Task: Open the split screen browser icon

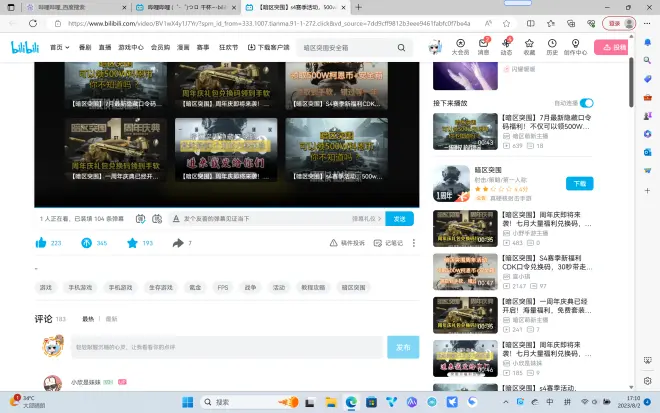Action: tap(531, 24)
